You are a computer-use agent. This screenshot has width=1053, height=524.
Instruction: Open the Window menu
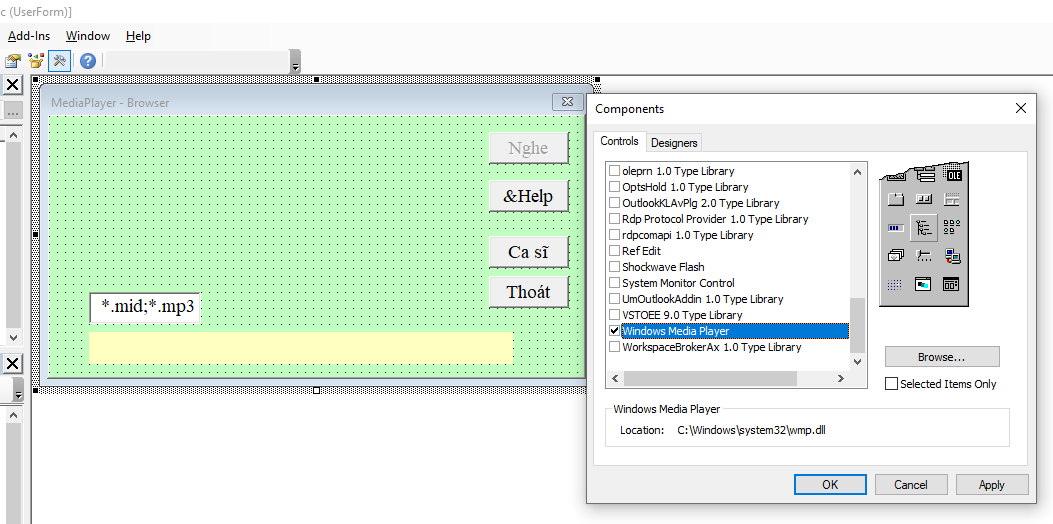point(88,36)
